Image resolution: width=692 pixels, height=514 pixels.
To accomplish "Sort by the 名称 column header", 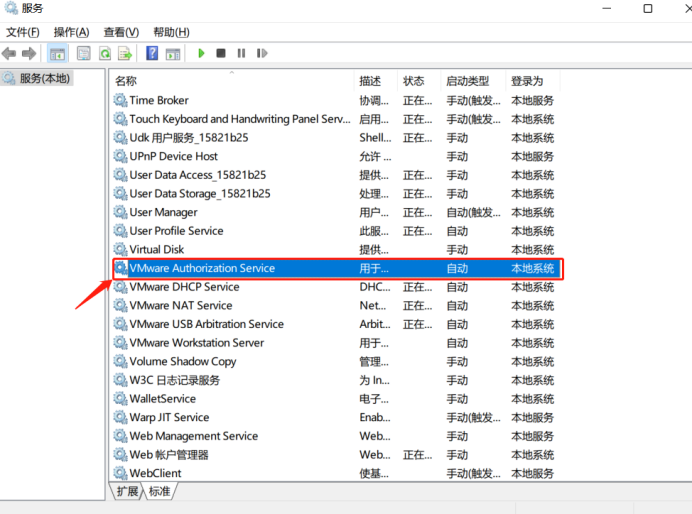I will [x=231, y=81].
